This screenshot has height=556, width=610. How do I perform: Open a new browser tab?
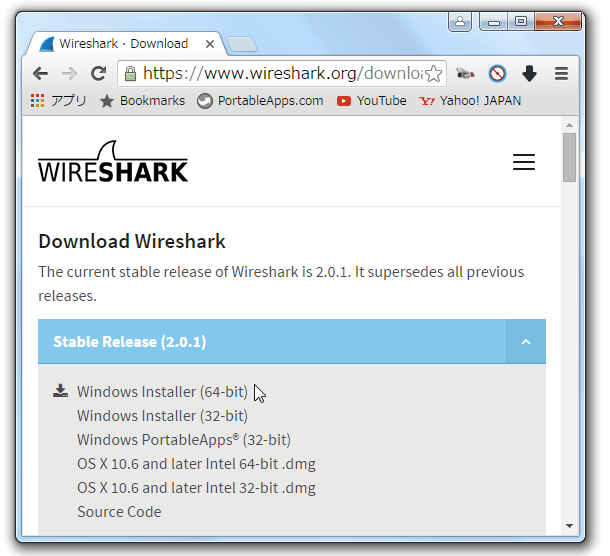(242, 44)
